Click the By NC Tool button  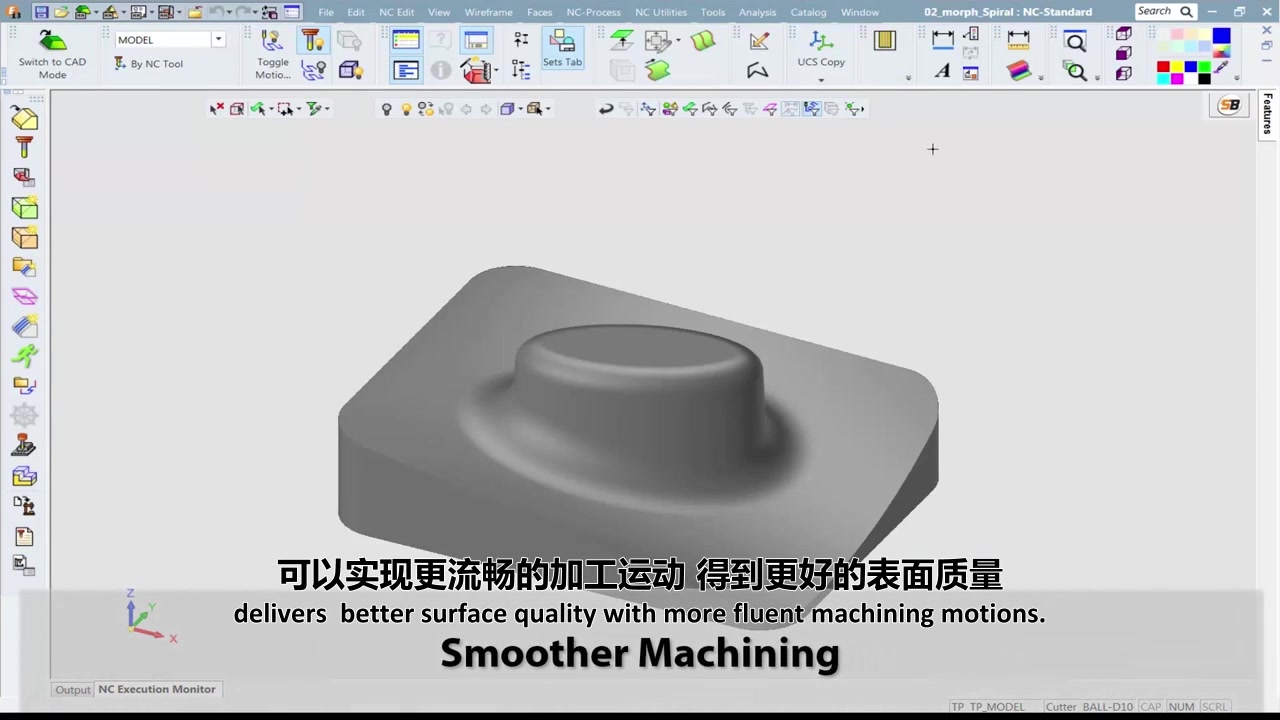click(149, 64)
